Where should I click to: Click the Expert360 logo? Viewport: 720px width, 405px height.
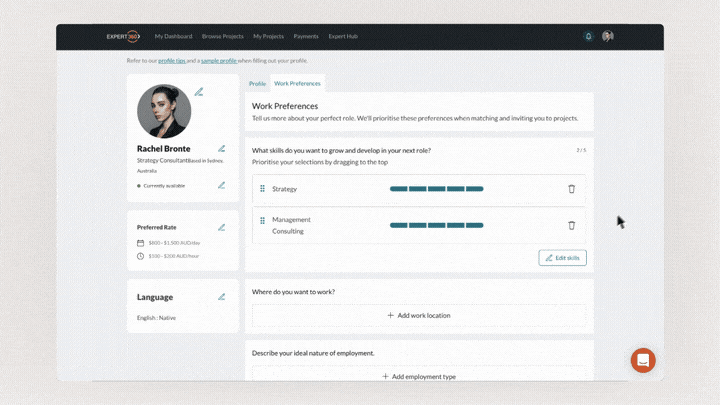point(123,36)
